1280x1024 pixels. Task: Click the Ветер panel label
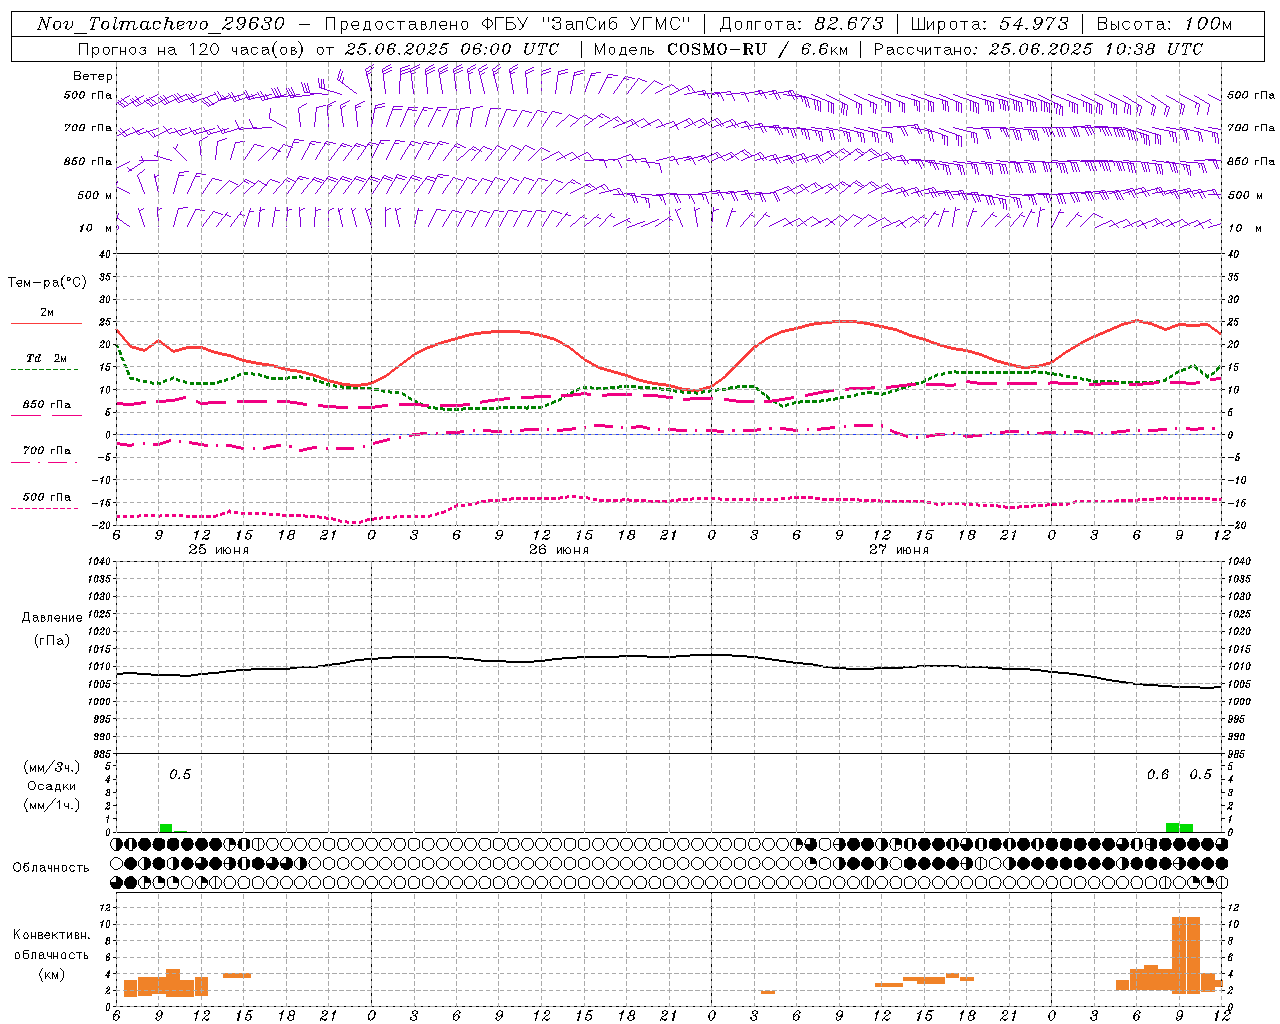tap(93, 76)
